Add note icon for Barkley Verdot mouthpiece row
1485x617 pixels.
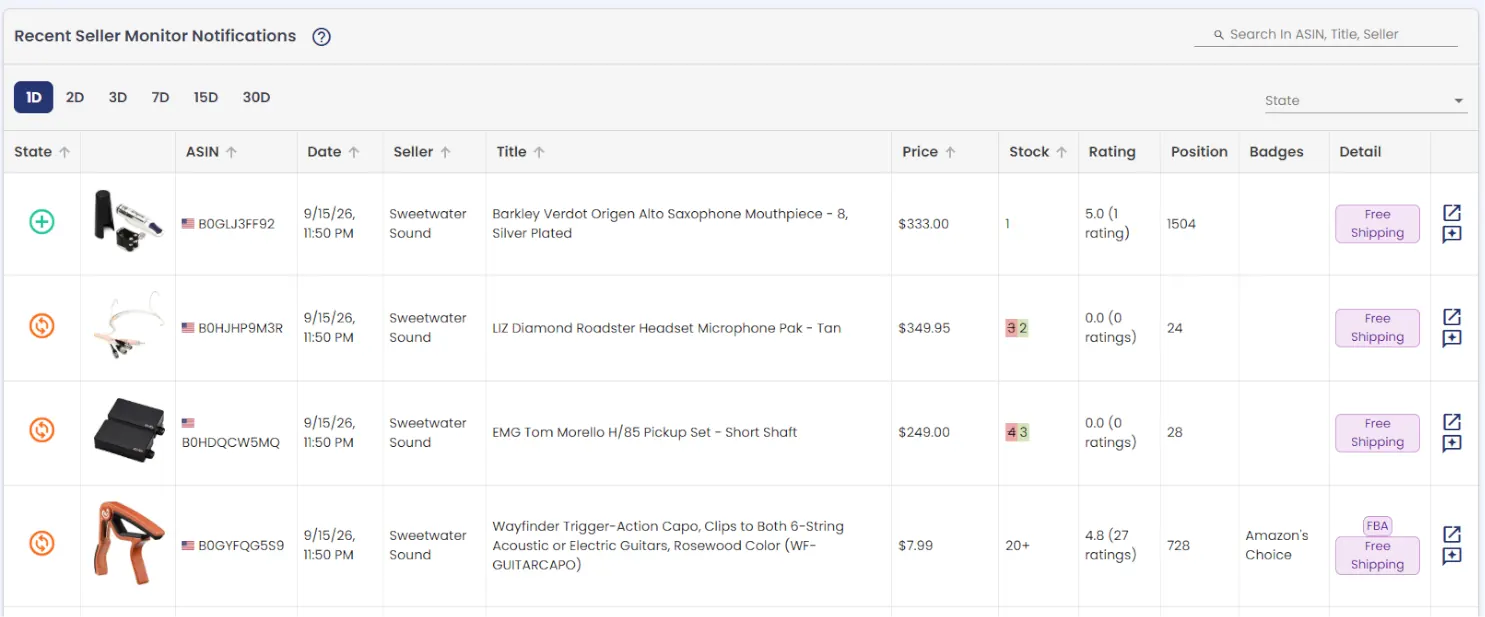[x=1452, y=235]
